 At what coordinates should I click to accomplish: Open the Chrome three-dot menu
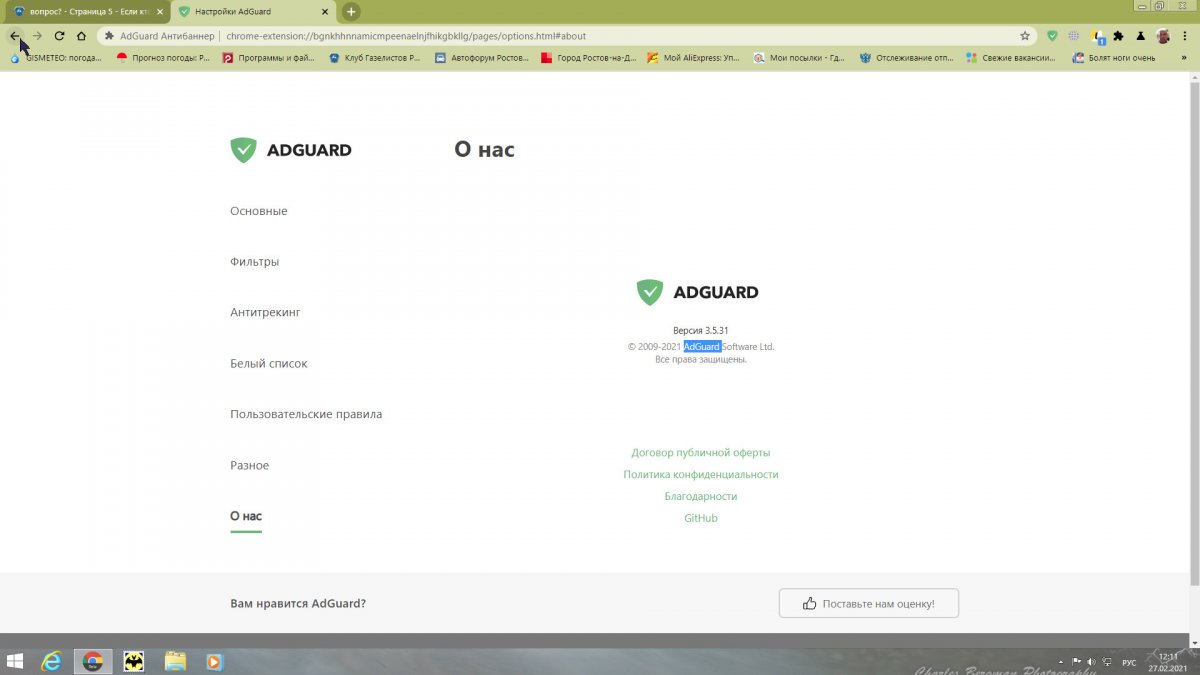point(1186,36)
